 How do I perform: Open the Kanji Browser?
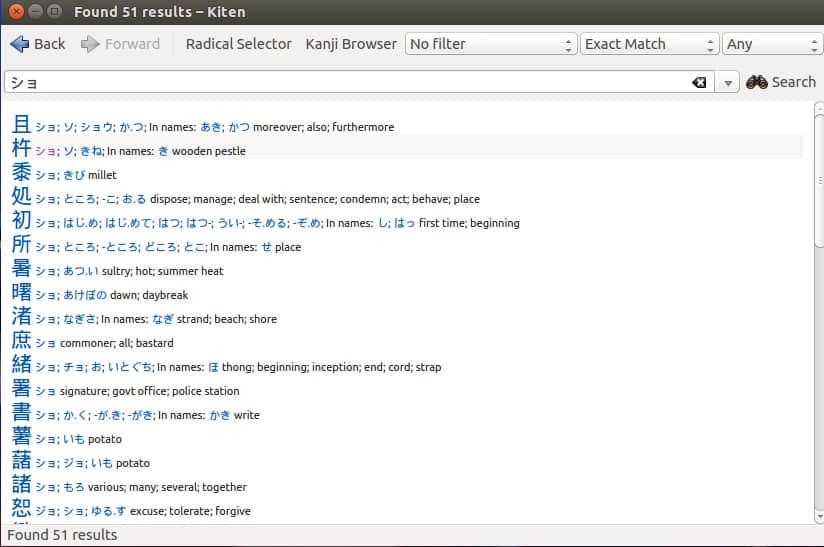[x=351, y=44]
